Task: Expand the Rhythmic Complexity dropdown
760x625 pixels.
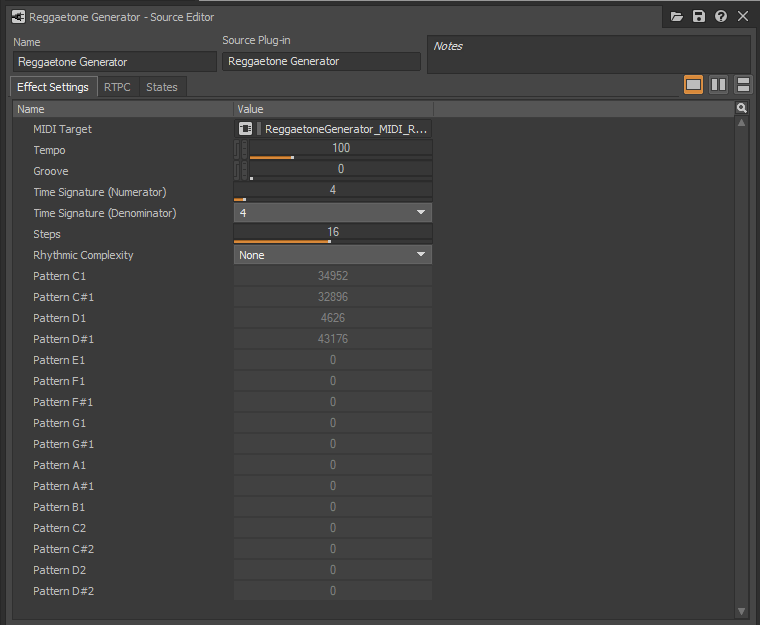Action: click(332, 255)
